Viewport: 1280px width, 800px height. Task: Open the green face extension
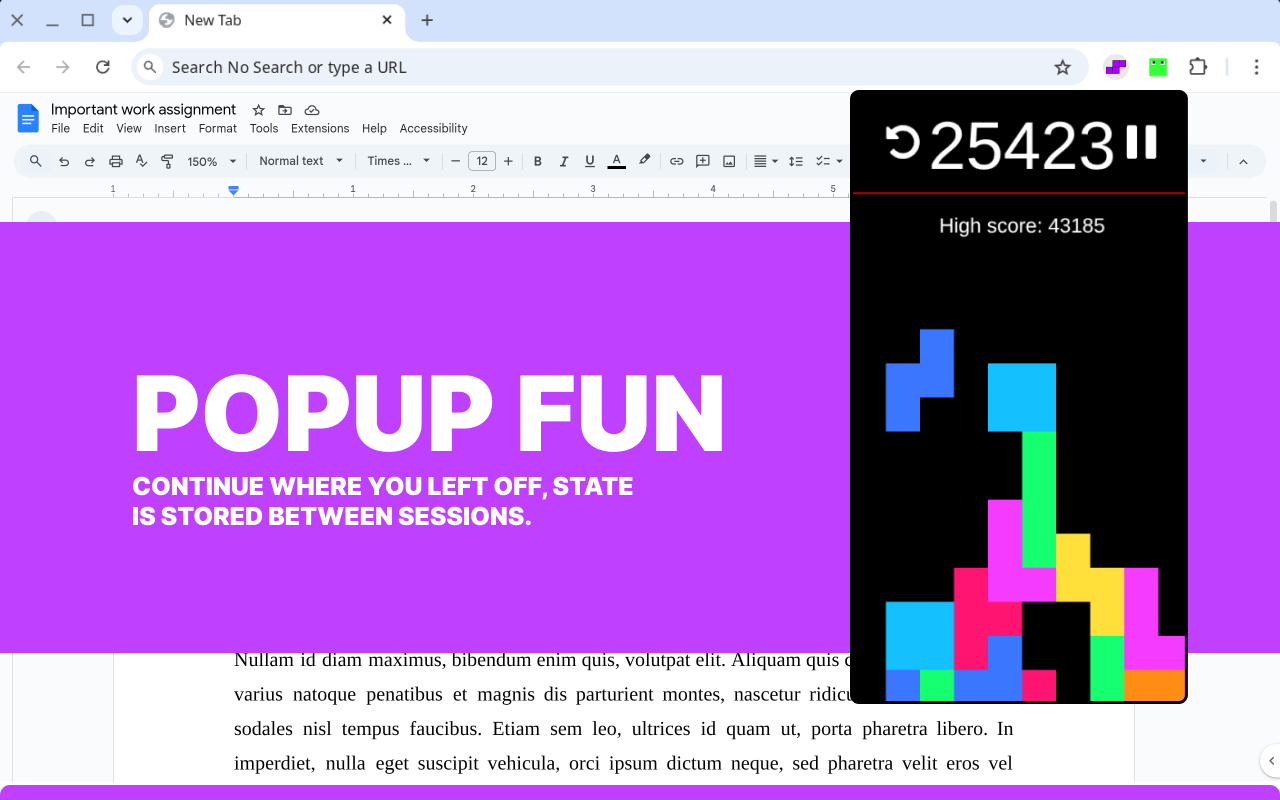pyautogui.click(x=1158, y=67)
